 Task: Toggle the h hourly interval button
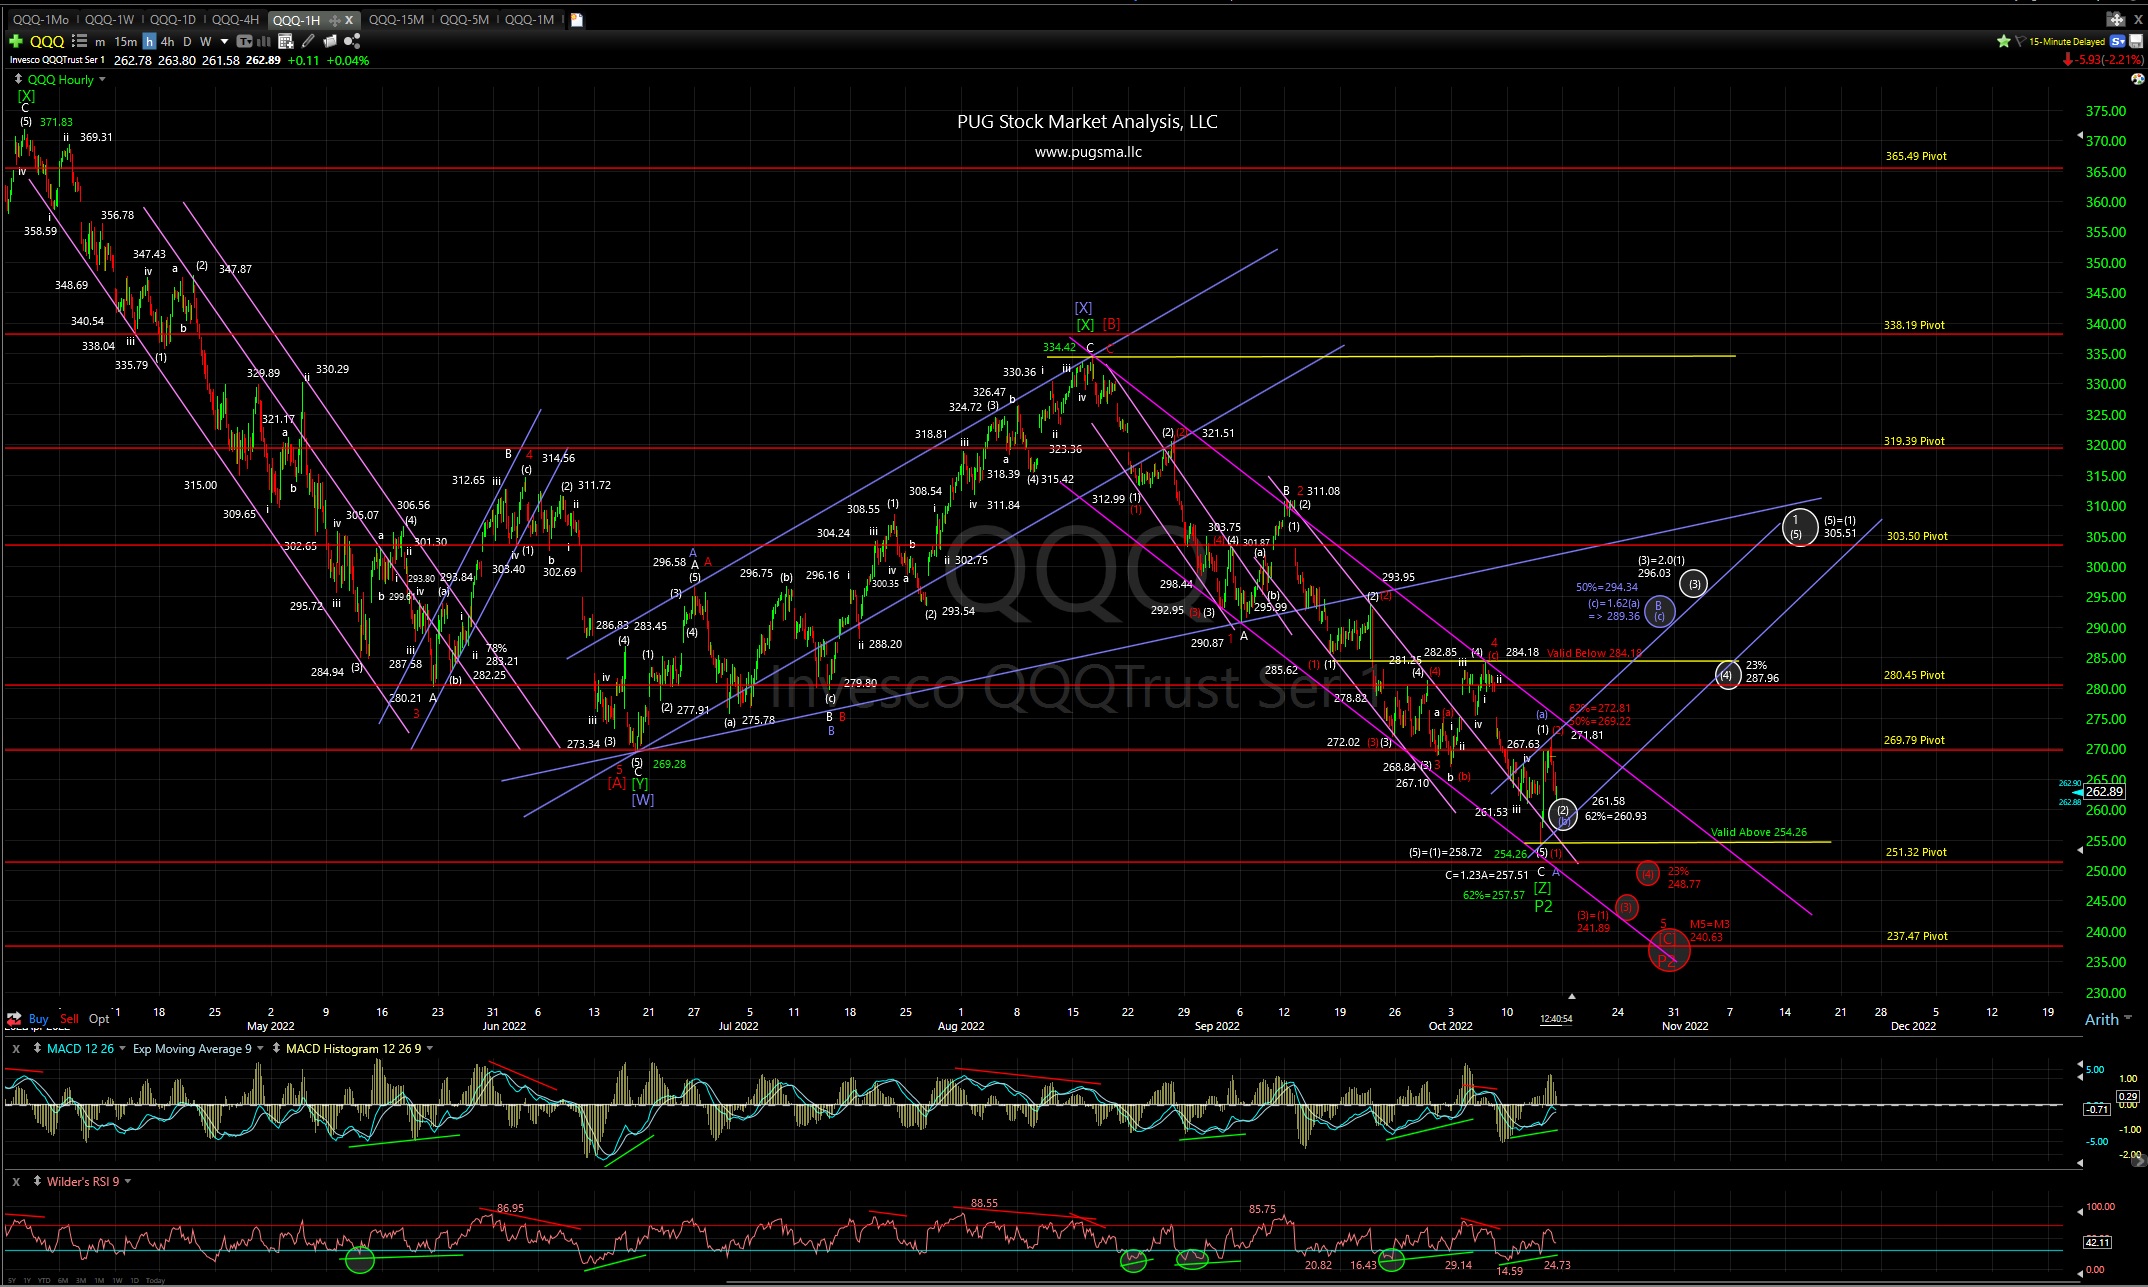click(x=149, y=41)
